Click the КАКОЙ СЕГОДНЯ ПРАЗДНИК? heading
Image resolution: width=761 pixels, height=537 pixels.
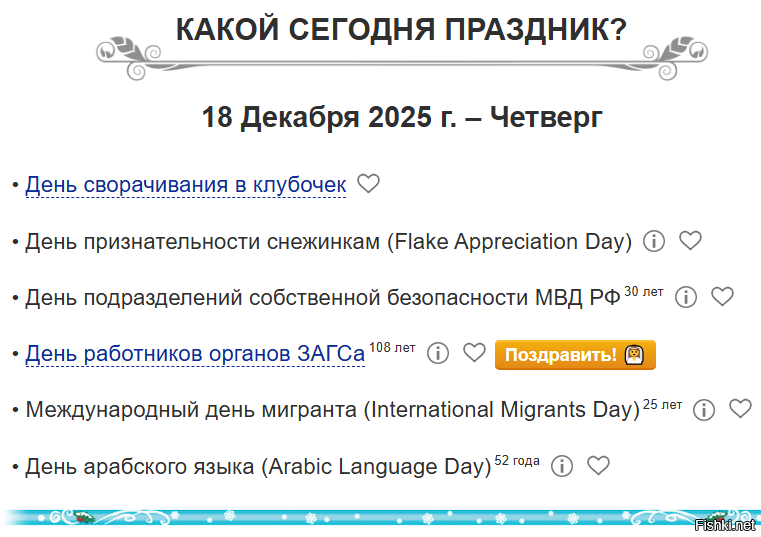click(401, 31)
